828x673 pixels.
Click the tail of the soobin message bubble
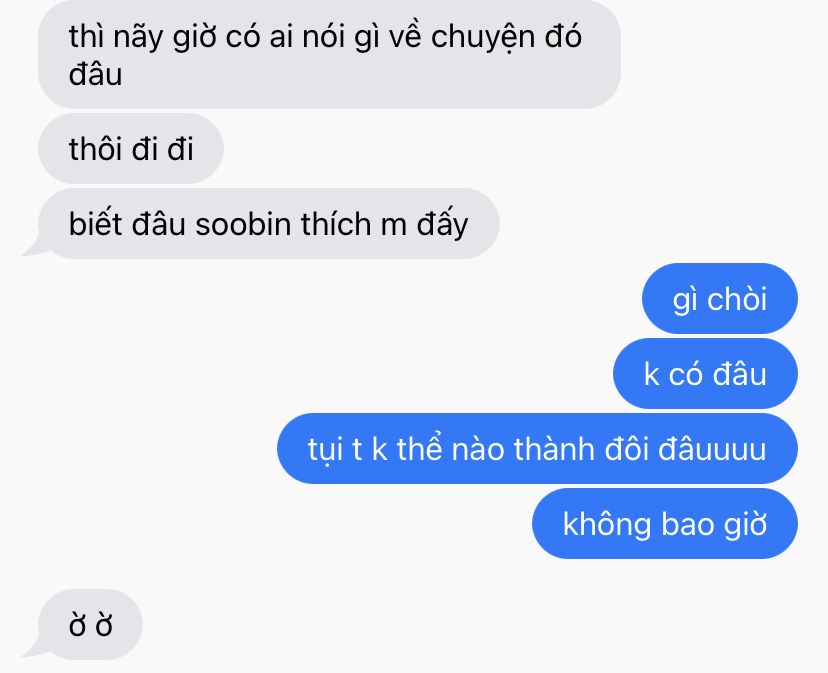[x=33, y=249]
